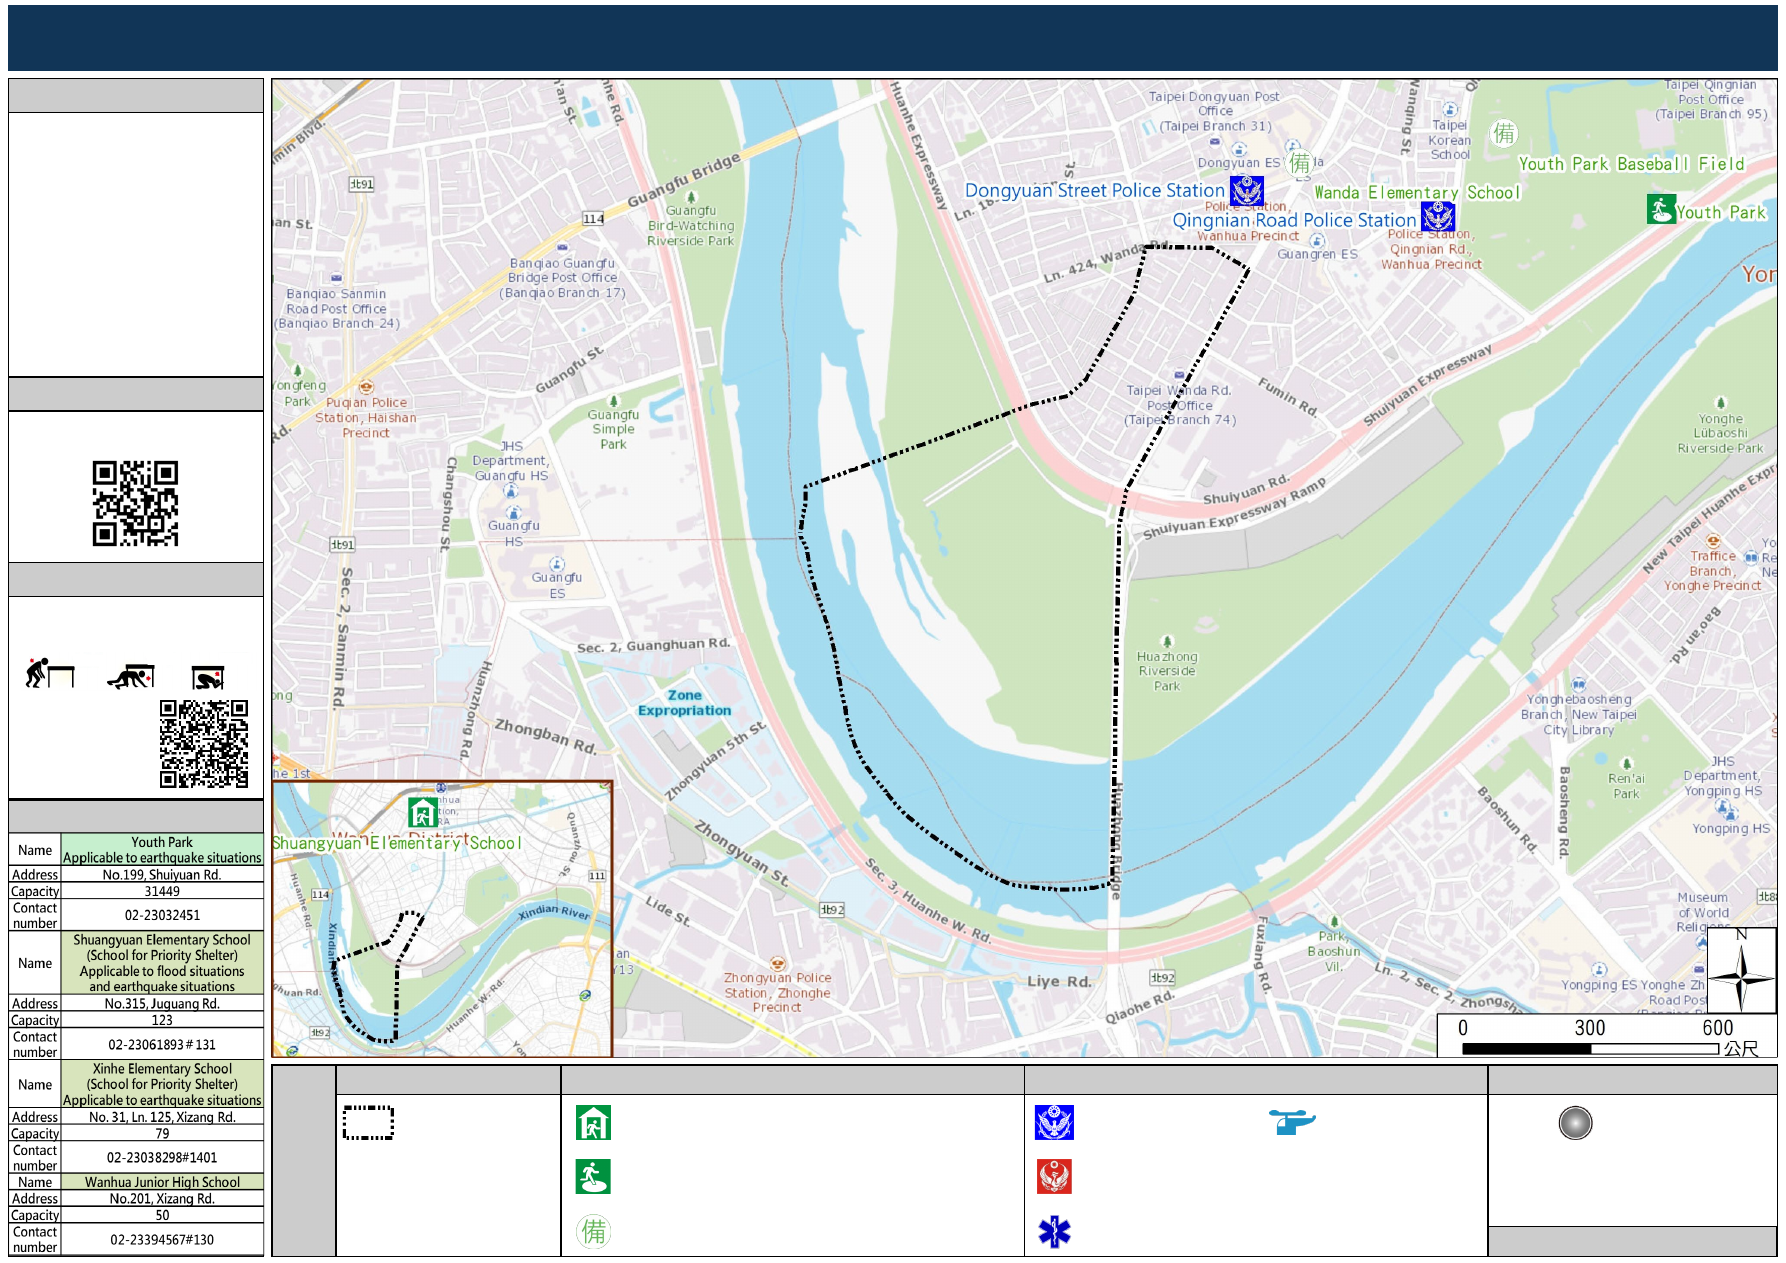The image size is (1786, 1263).
Task: Select capacity value '50'
Action: (x=162, y=1215)
